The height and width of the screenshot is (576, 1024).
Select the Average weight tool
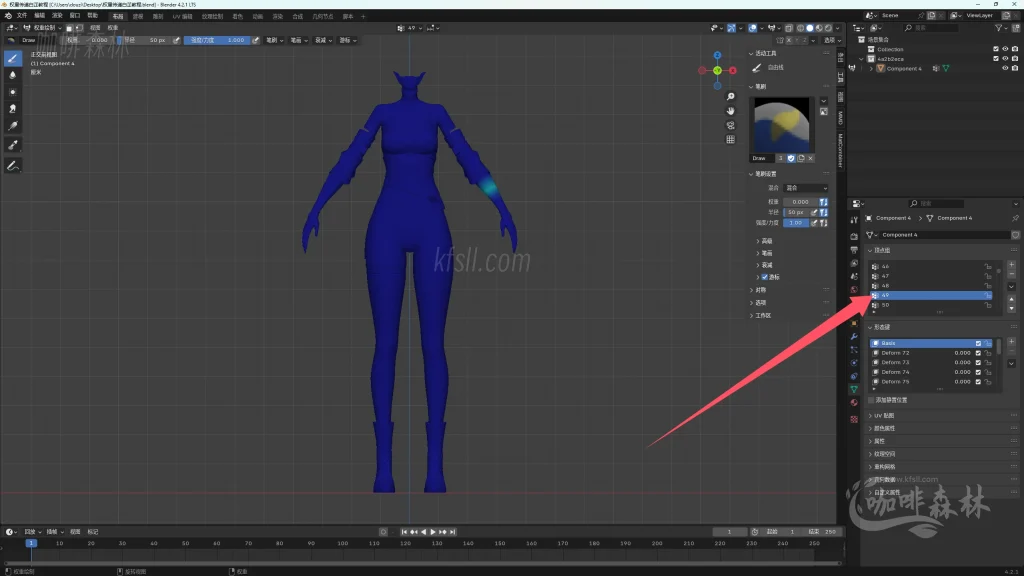click(12, 92)
